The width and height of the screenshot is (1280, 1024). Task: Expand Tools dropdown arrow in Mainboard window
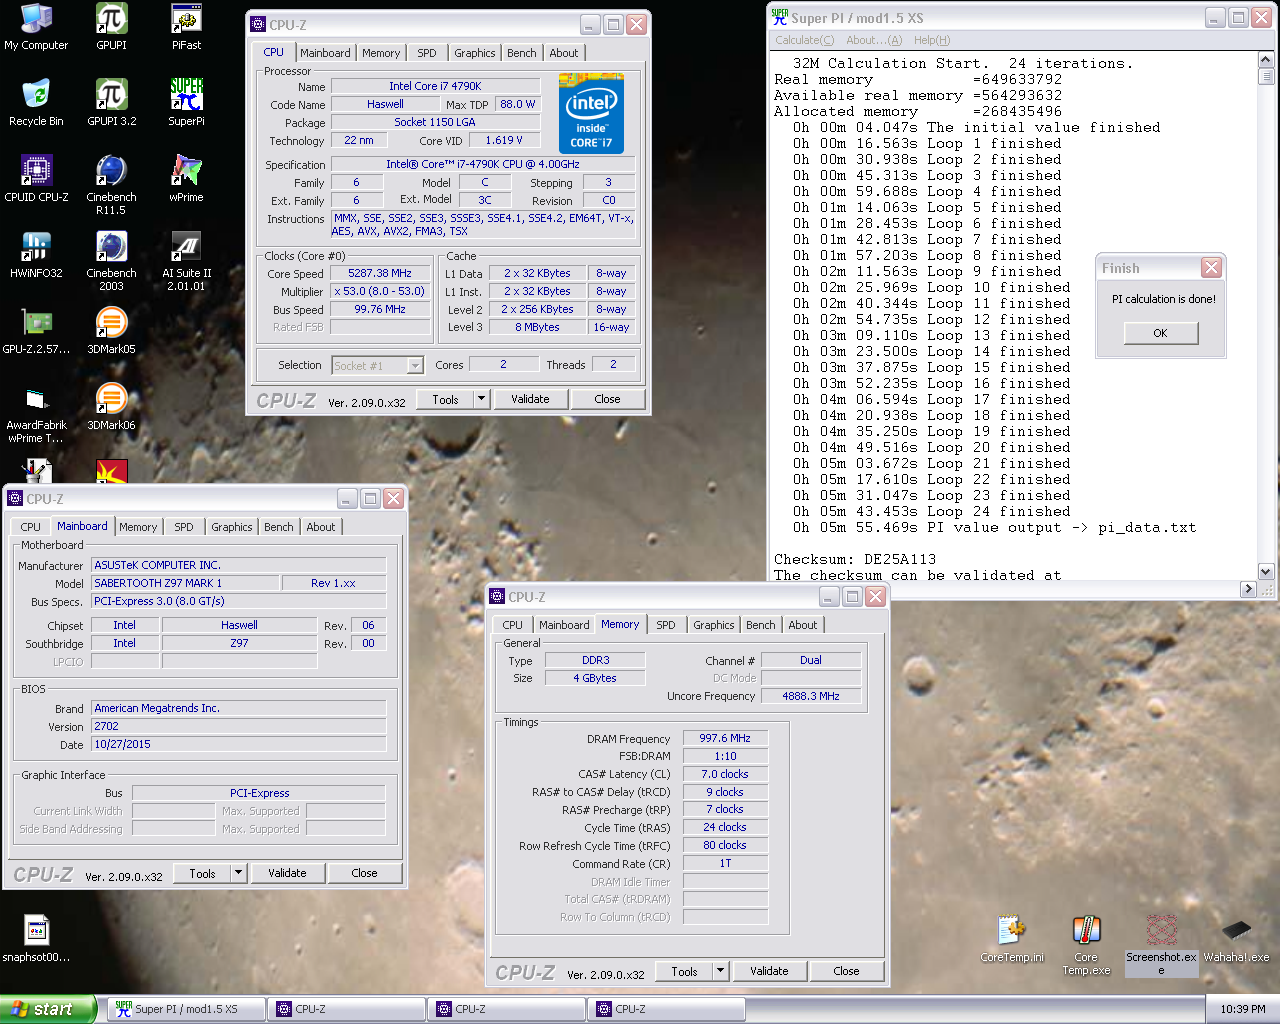[238, 873]
